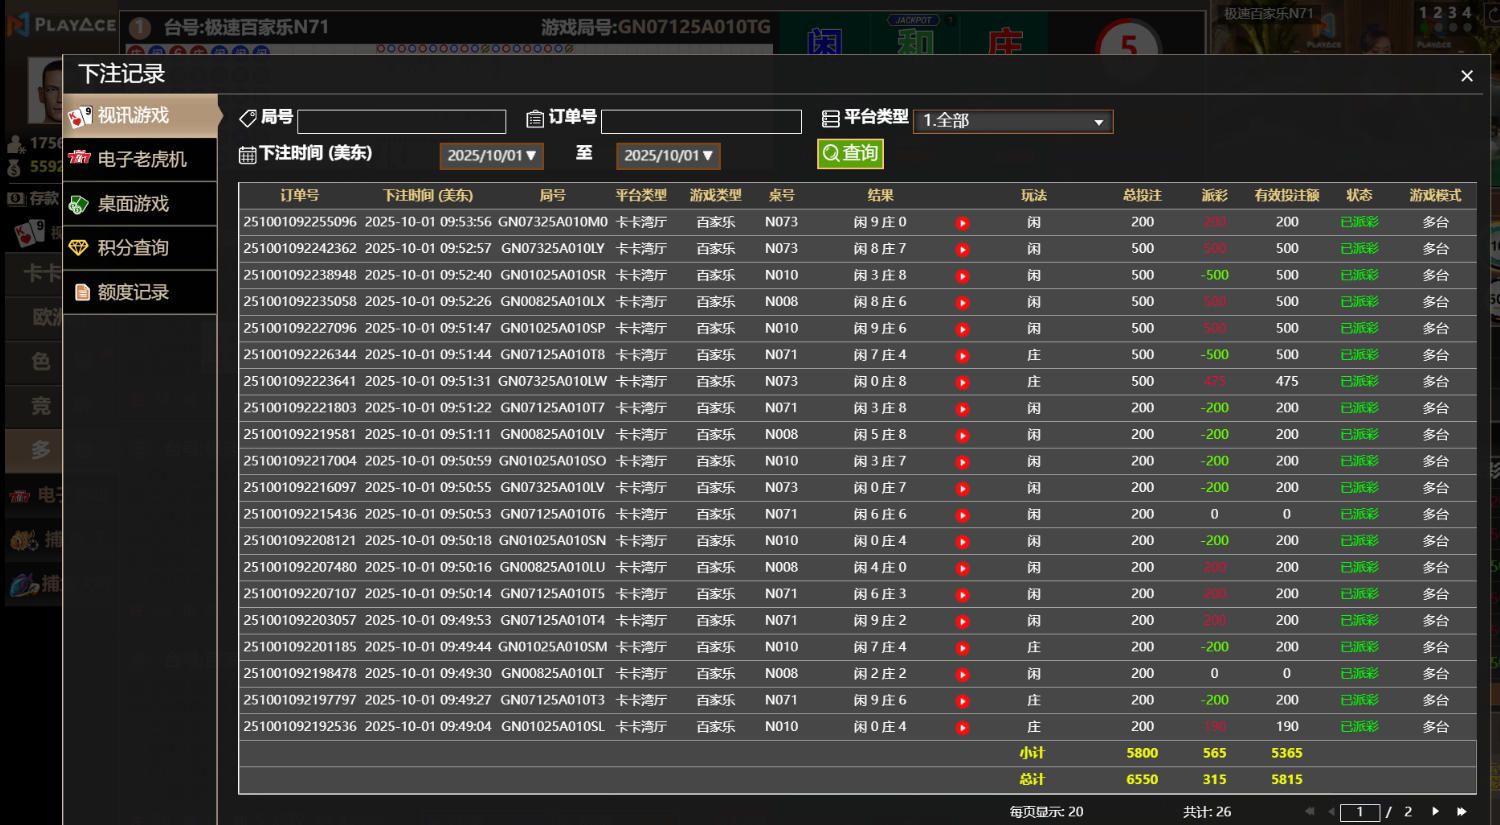Click the page number input box

click(1359, 812)
